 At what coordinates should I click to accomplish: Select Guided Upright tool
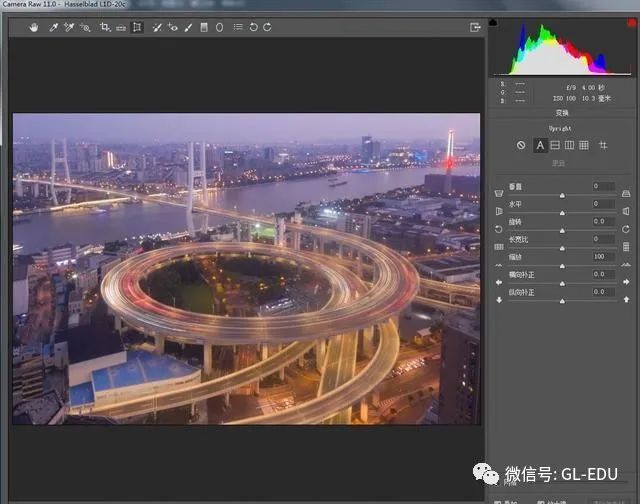603,145
